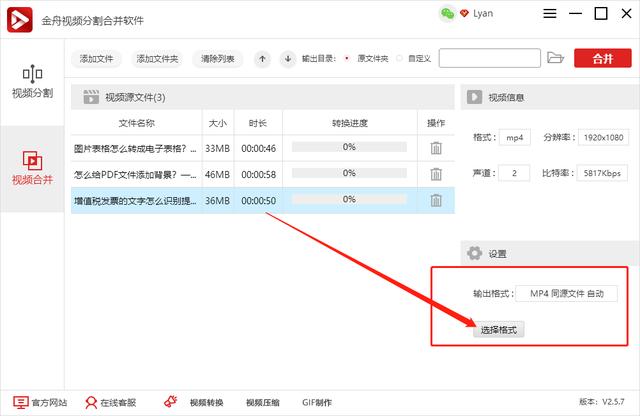The height and width of the screenshot is (416, 640).
Task: Click the 时长 duration column header
Action: pos(258,123)
